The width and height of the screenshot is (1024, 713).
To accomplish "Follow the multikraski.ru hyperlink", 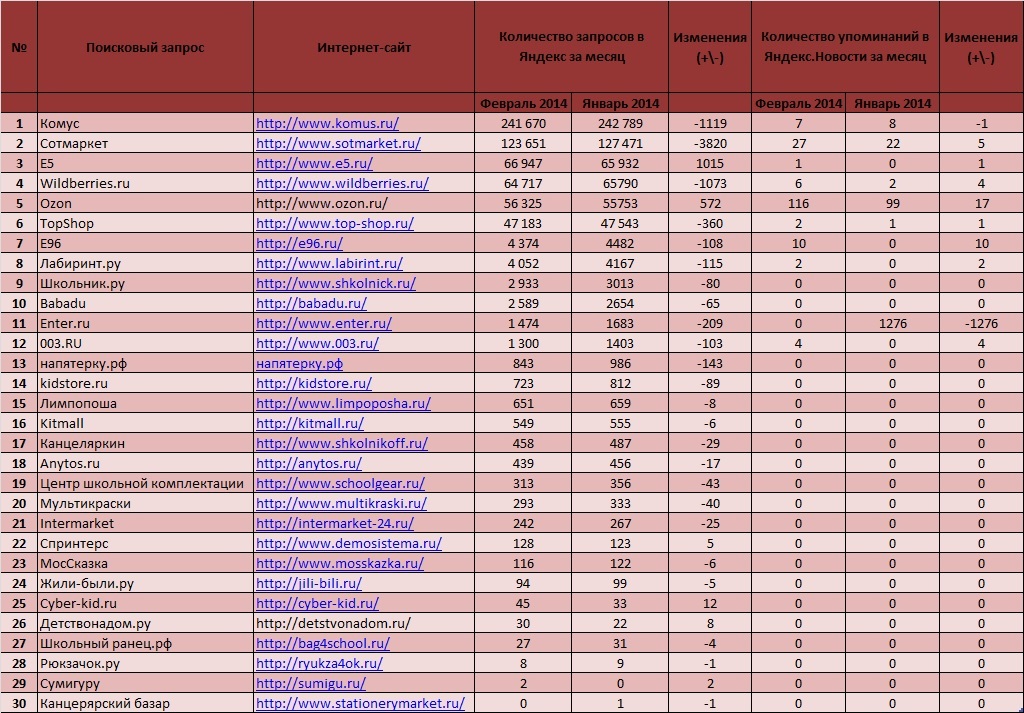I will coord(342,503).
